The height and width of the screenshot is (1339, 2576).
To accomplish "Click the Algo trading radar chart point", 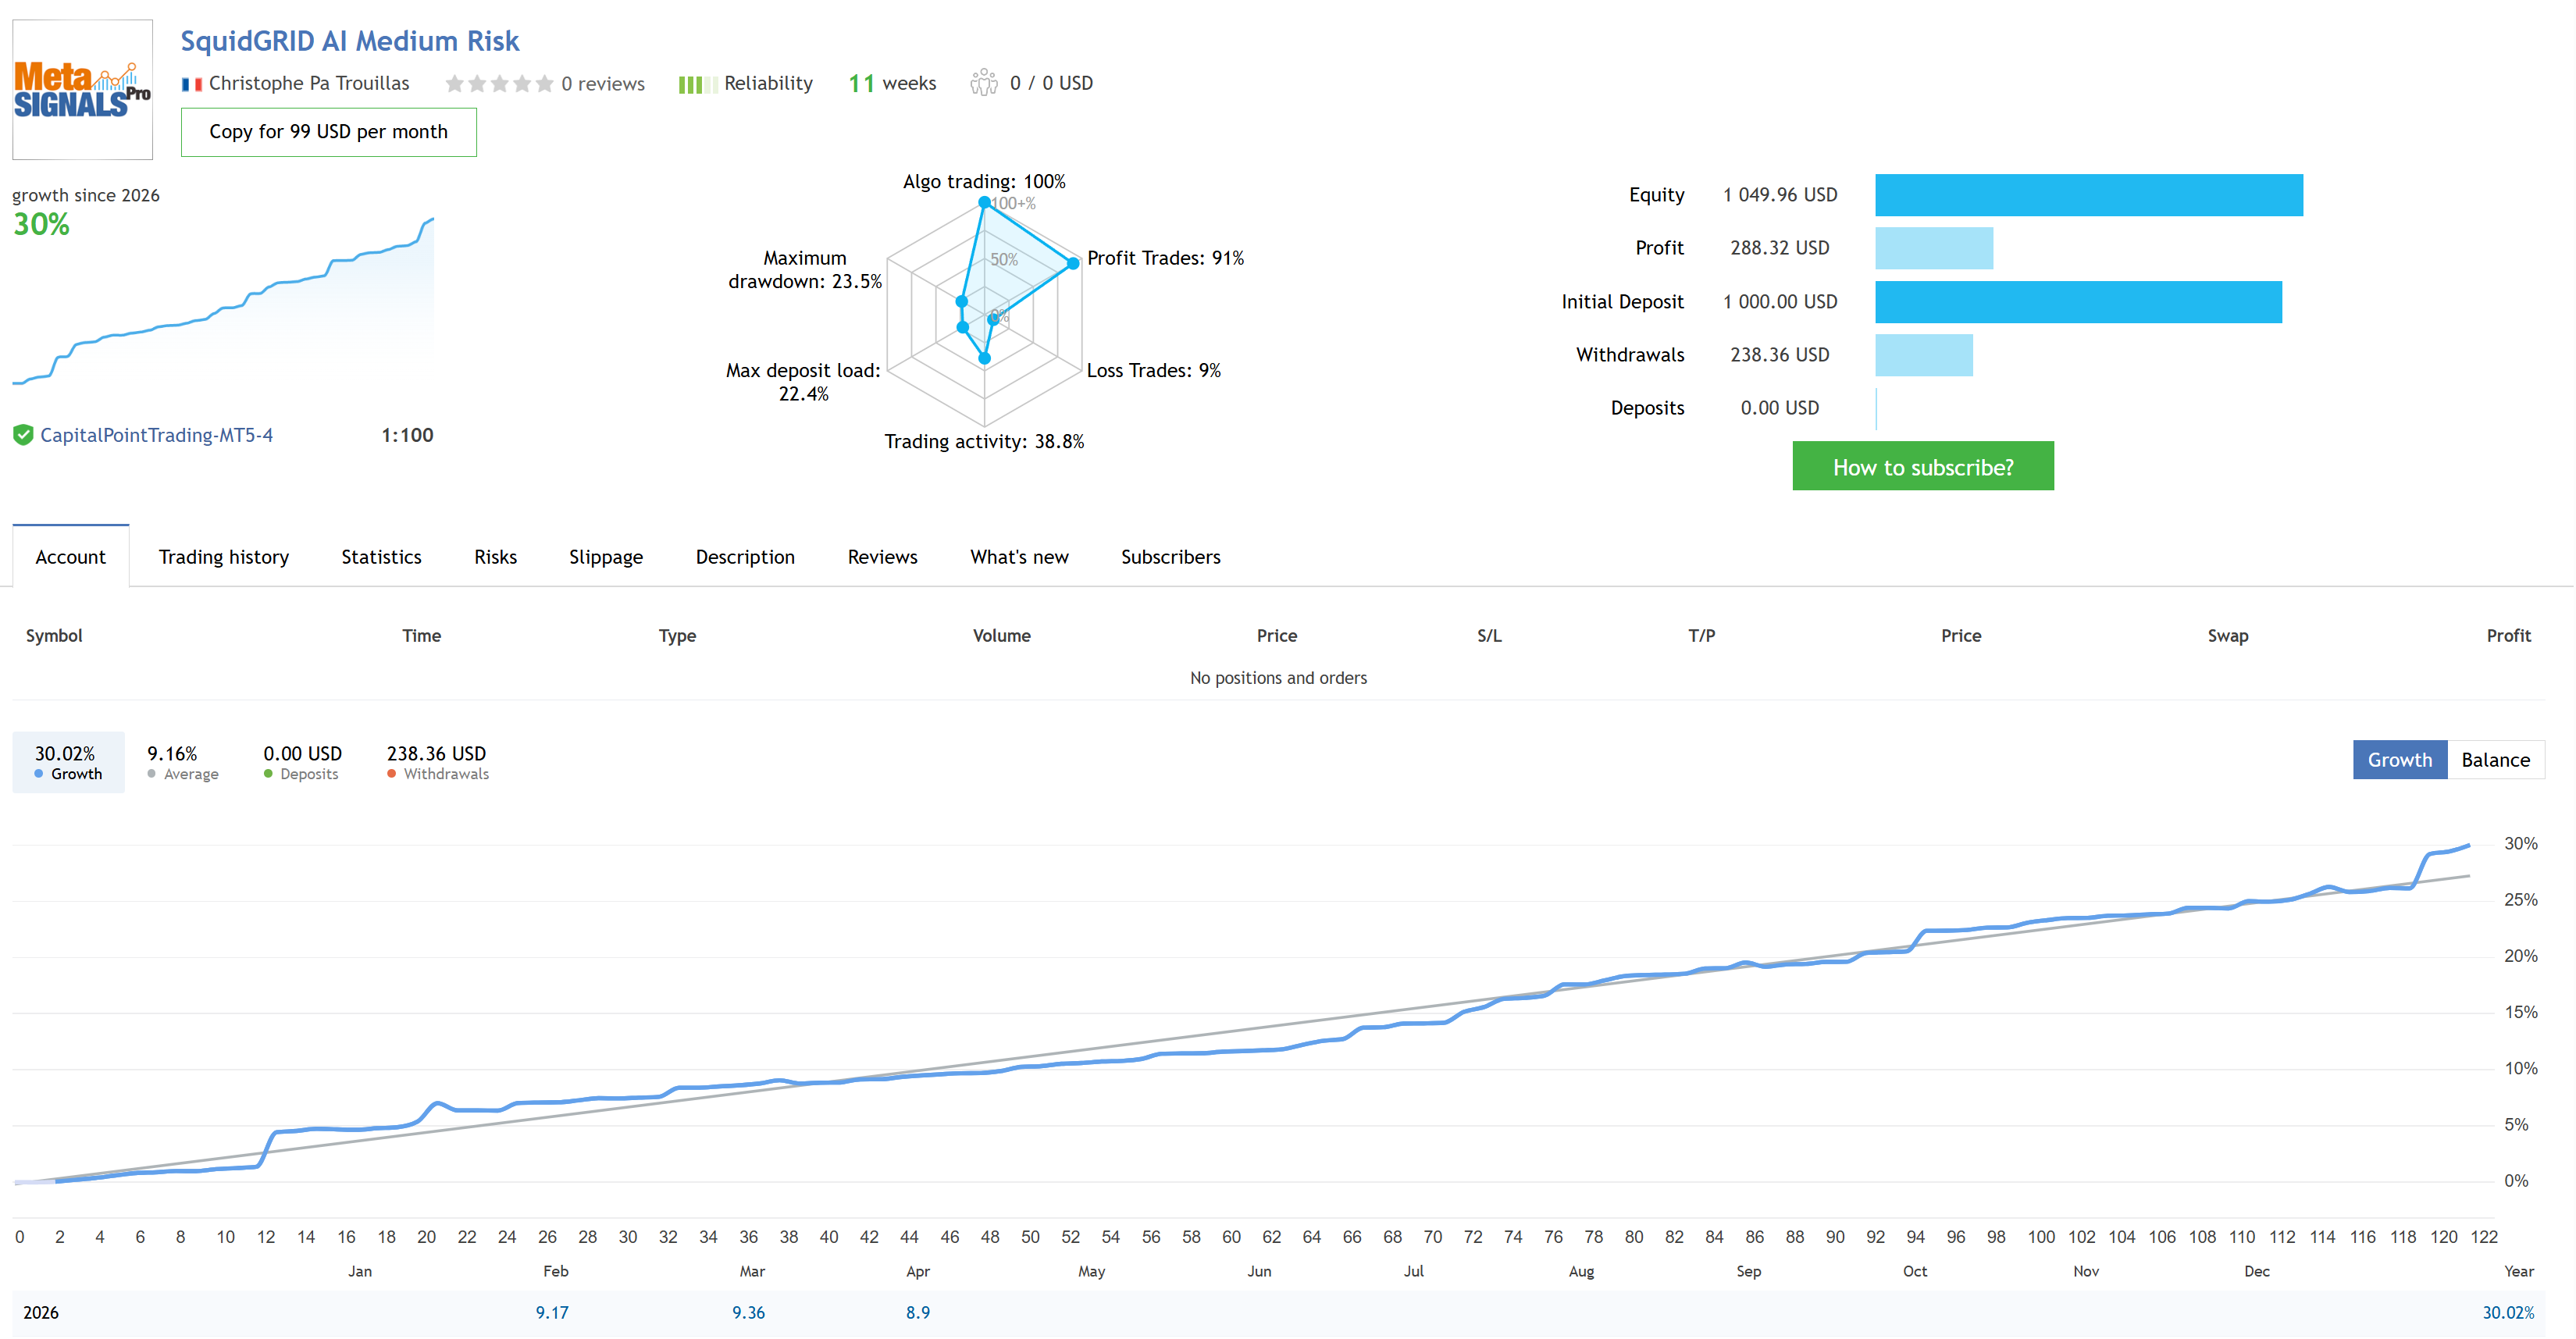I will (x=984, y=203).
